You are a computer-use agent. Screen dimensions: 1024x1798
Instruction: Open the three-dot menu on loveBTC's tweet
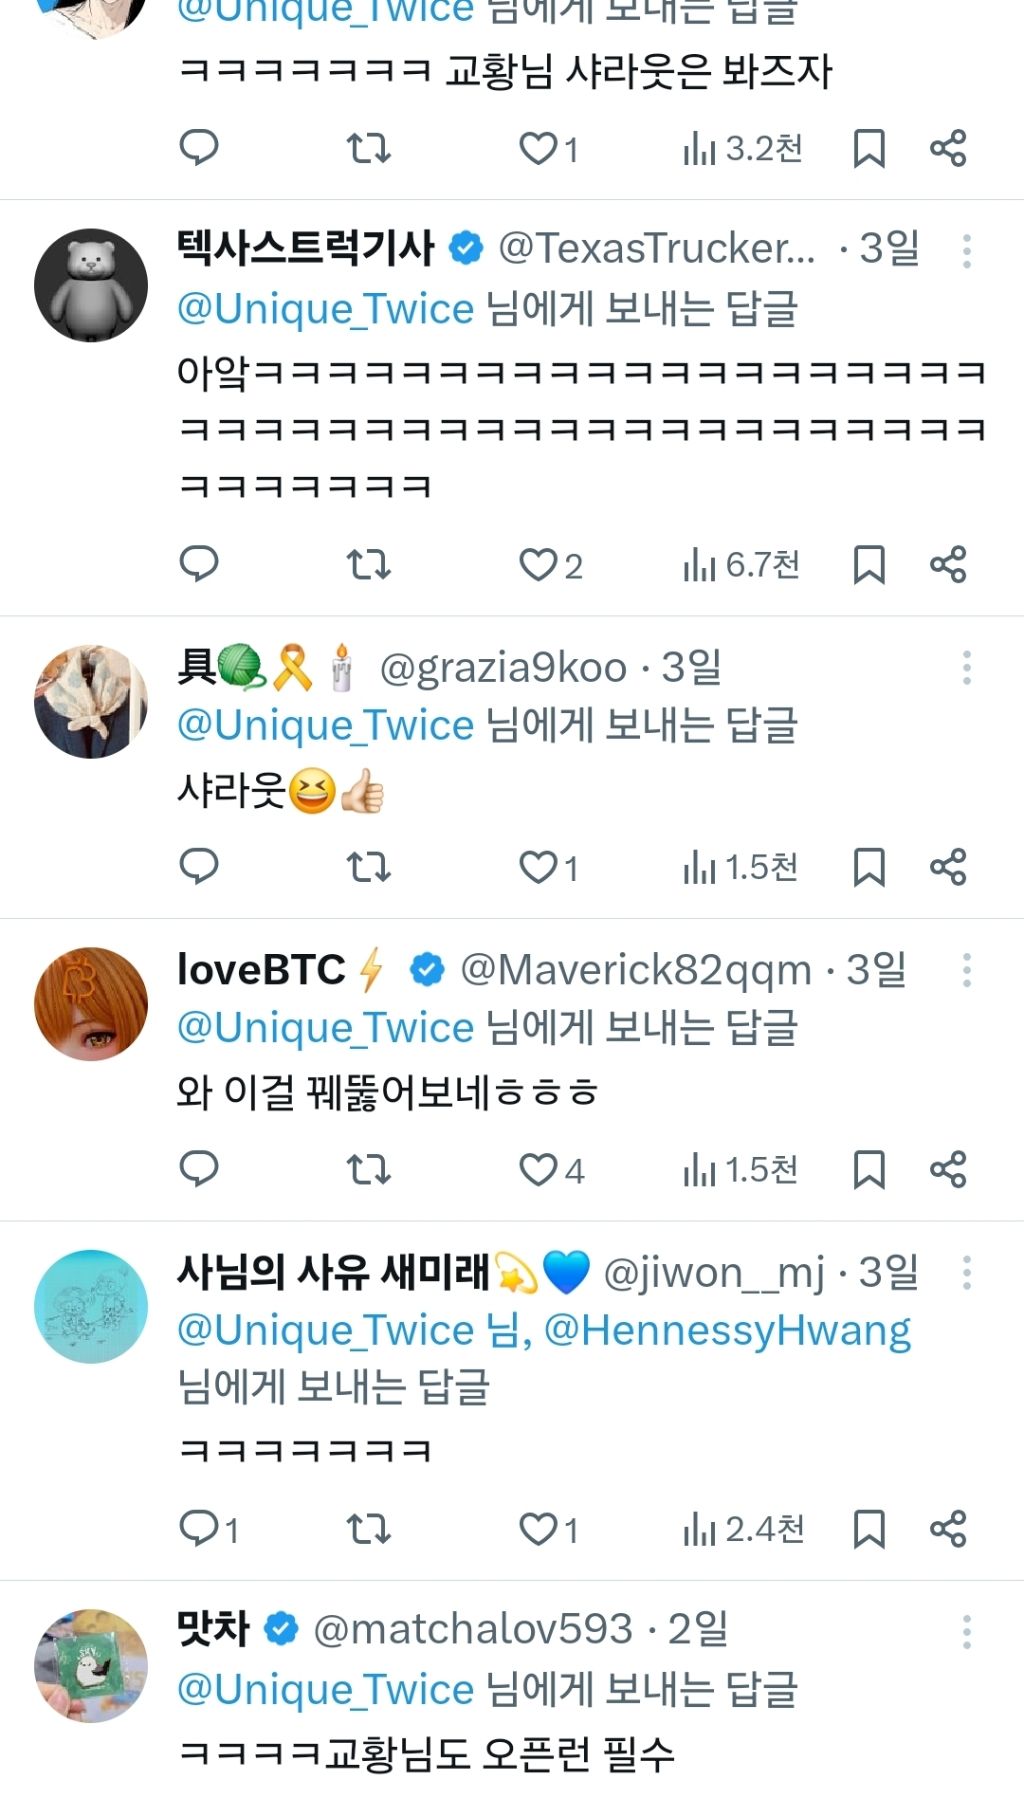point(966,970)
